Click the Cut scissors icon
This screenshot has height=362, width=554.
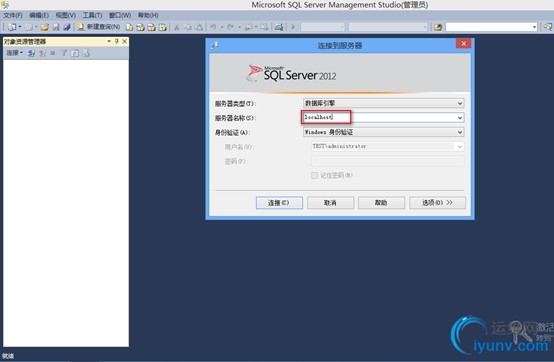tap(177, 27)
